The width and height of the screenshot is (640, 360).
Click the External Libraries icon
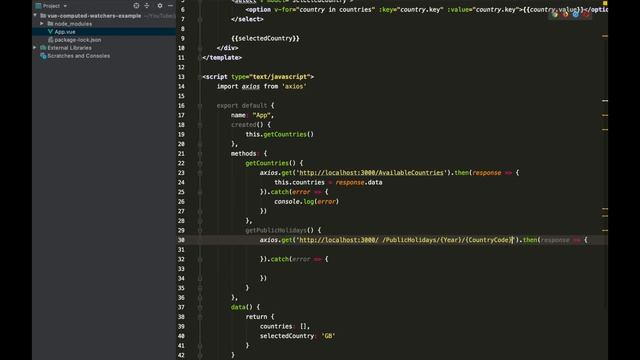[x=43, y=48]
